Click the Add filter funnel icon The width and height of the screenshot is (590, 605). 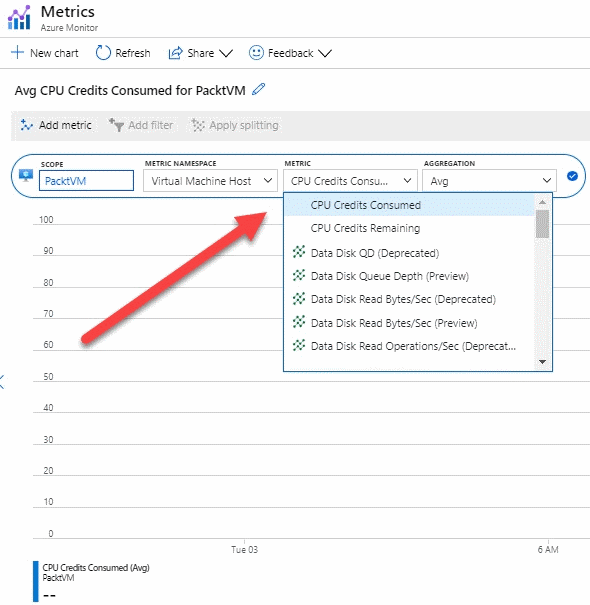point(116,125)
